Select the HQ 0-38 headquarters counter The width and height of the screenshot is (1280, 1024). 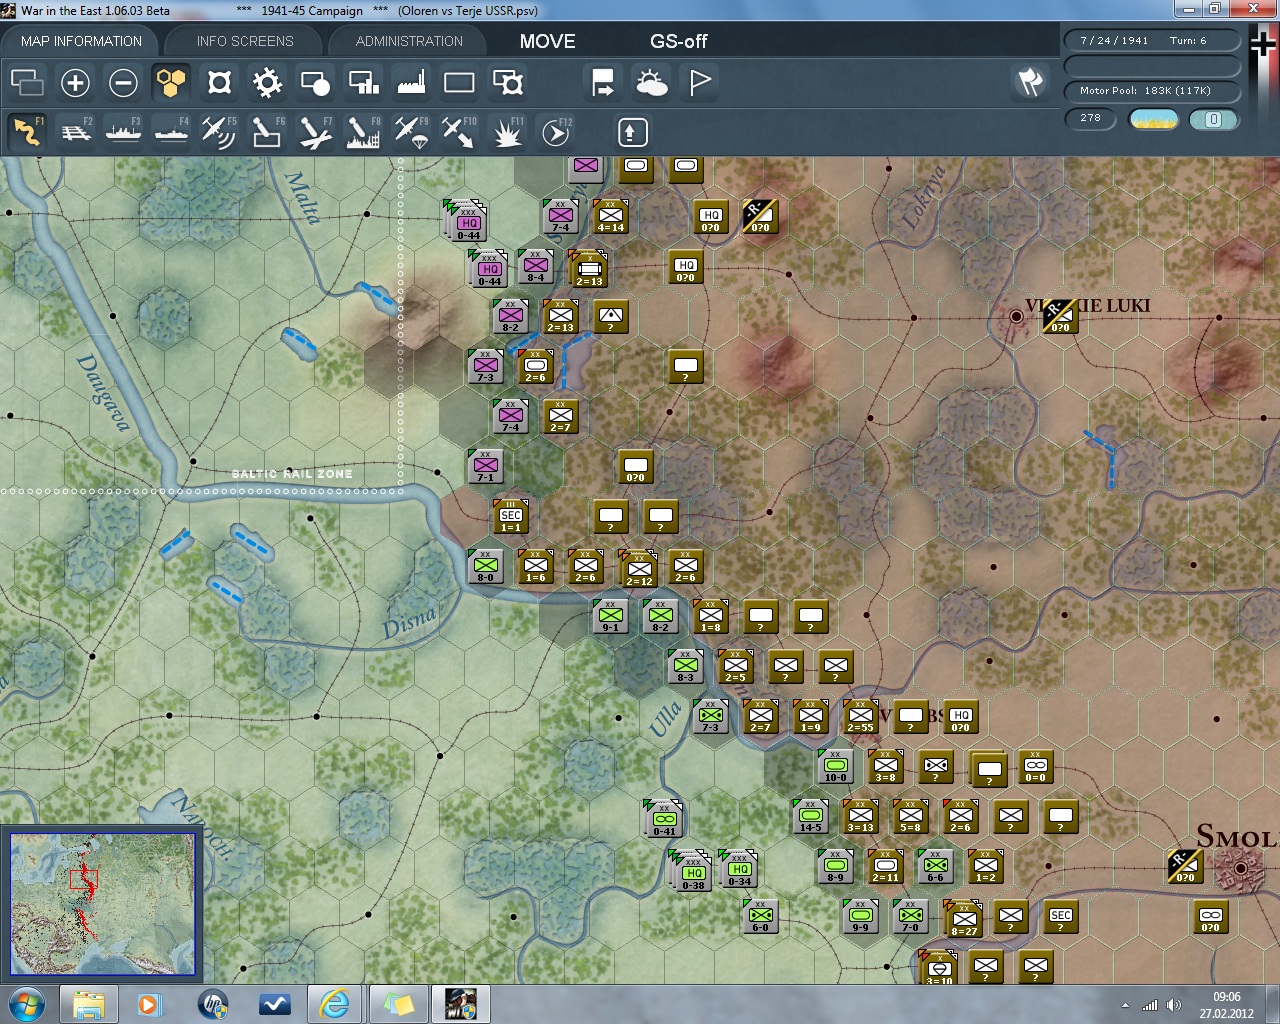pyautogui.click(x=693, y=873)
